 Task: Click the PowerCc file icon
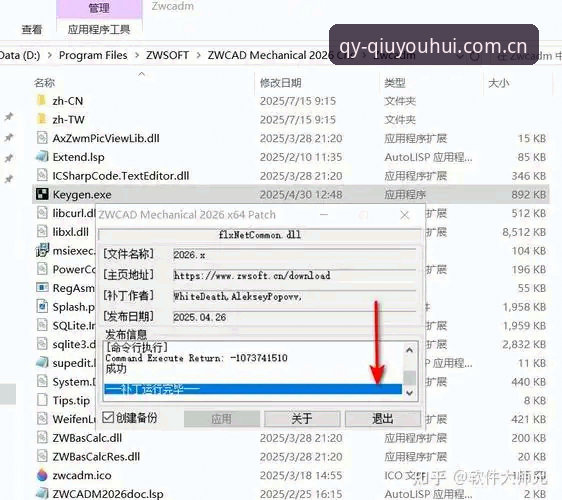[42, 269]
